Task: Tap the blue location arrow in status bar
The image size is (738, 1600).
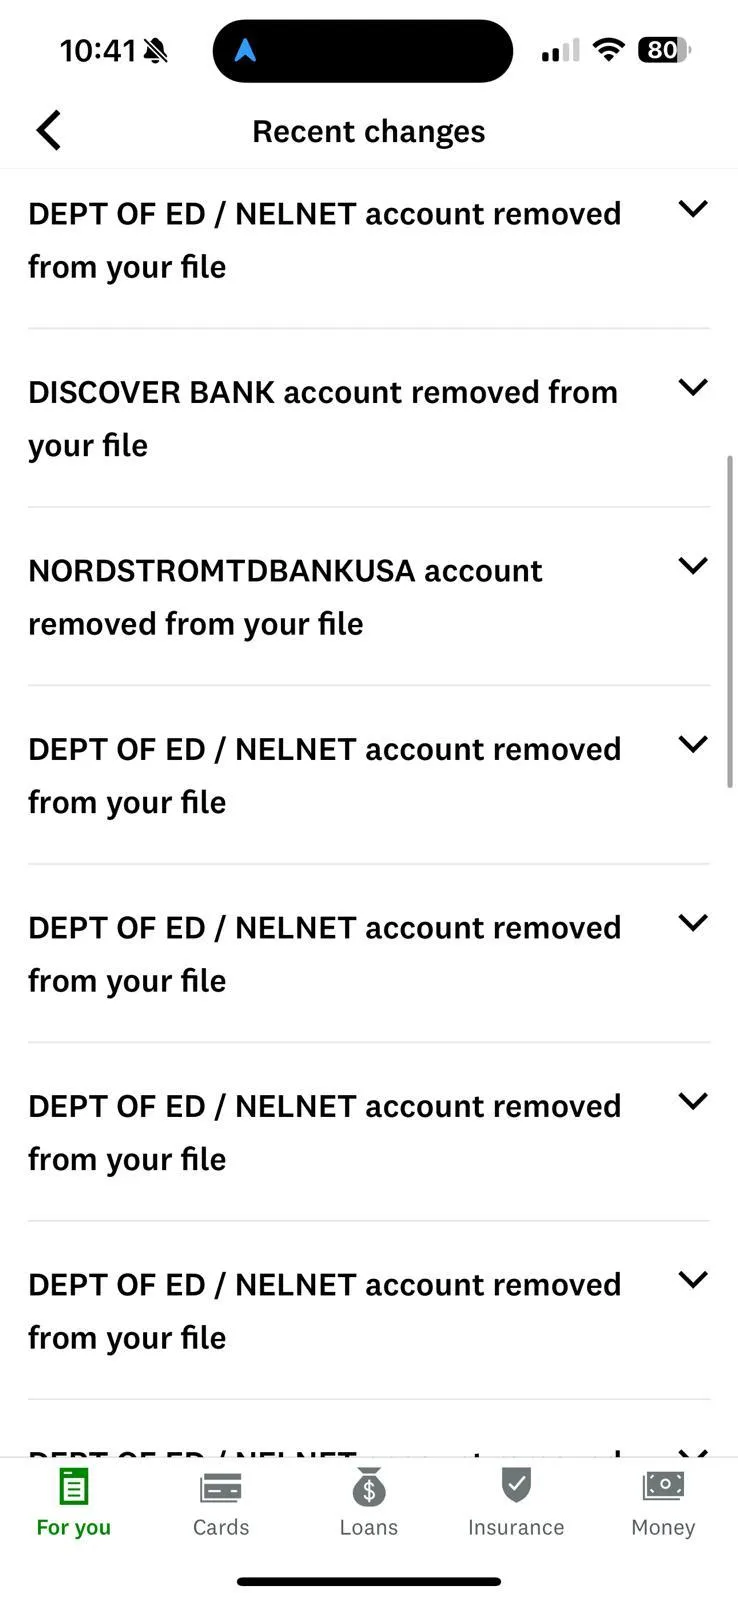Action: (245, 50)
